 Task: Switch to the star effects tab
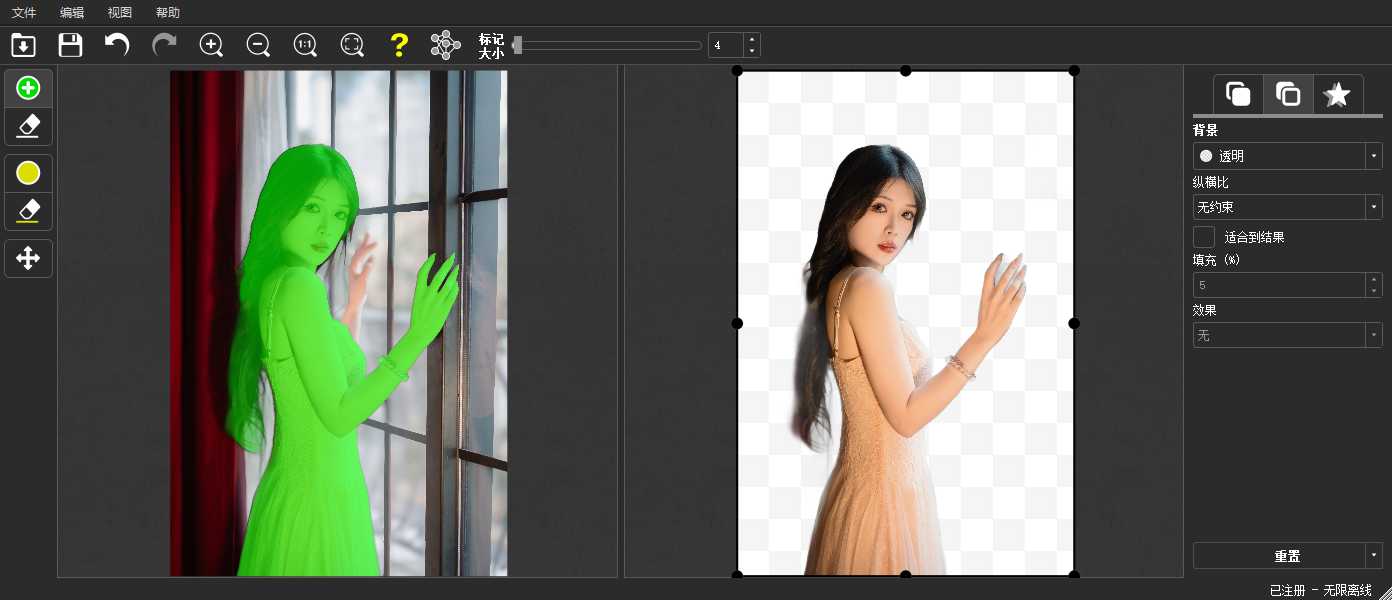(x=1337, y=95)
